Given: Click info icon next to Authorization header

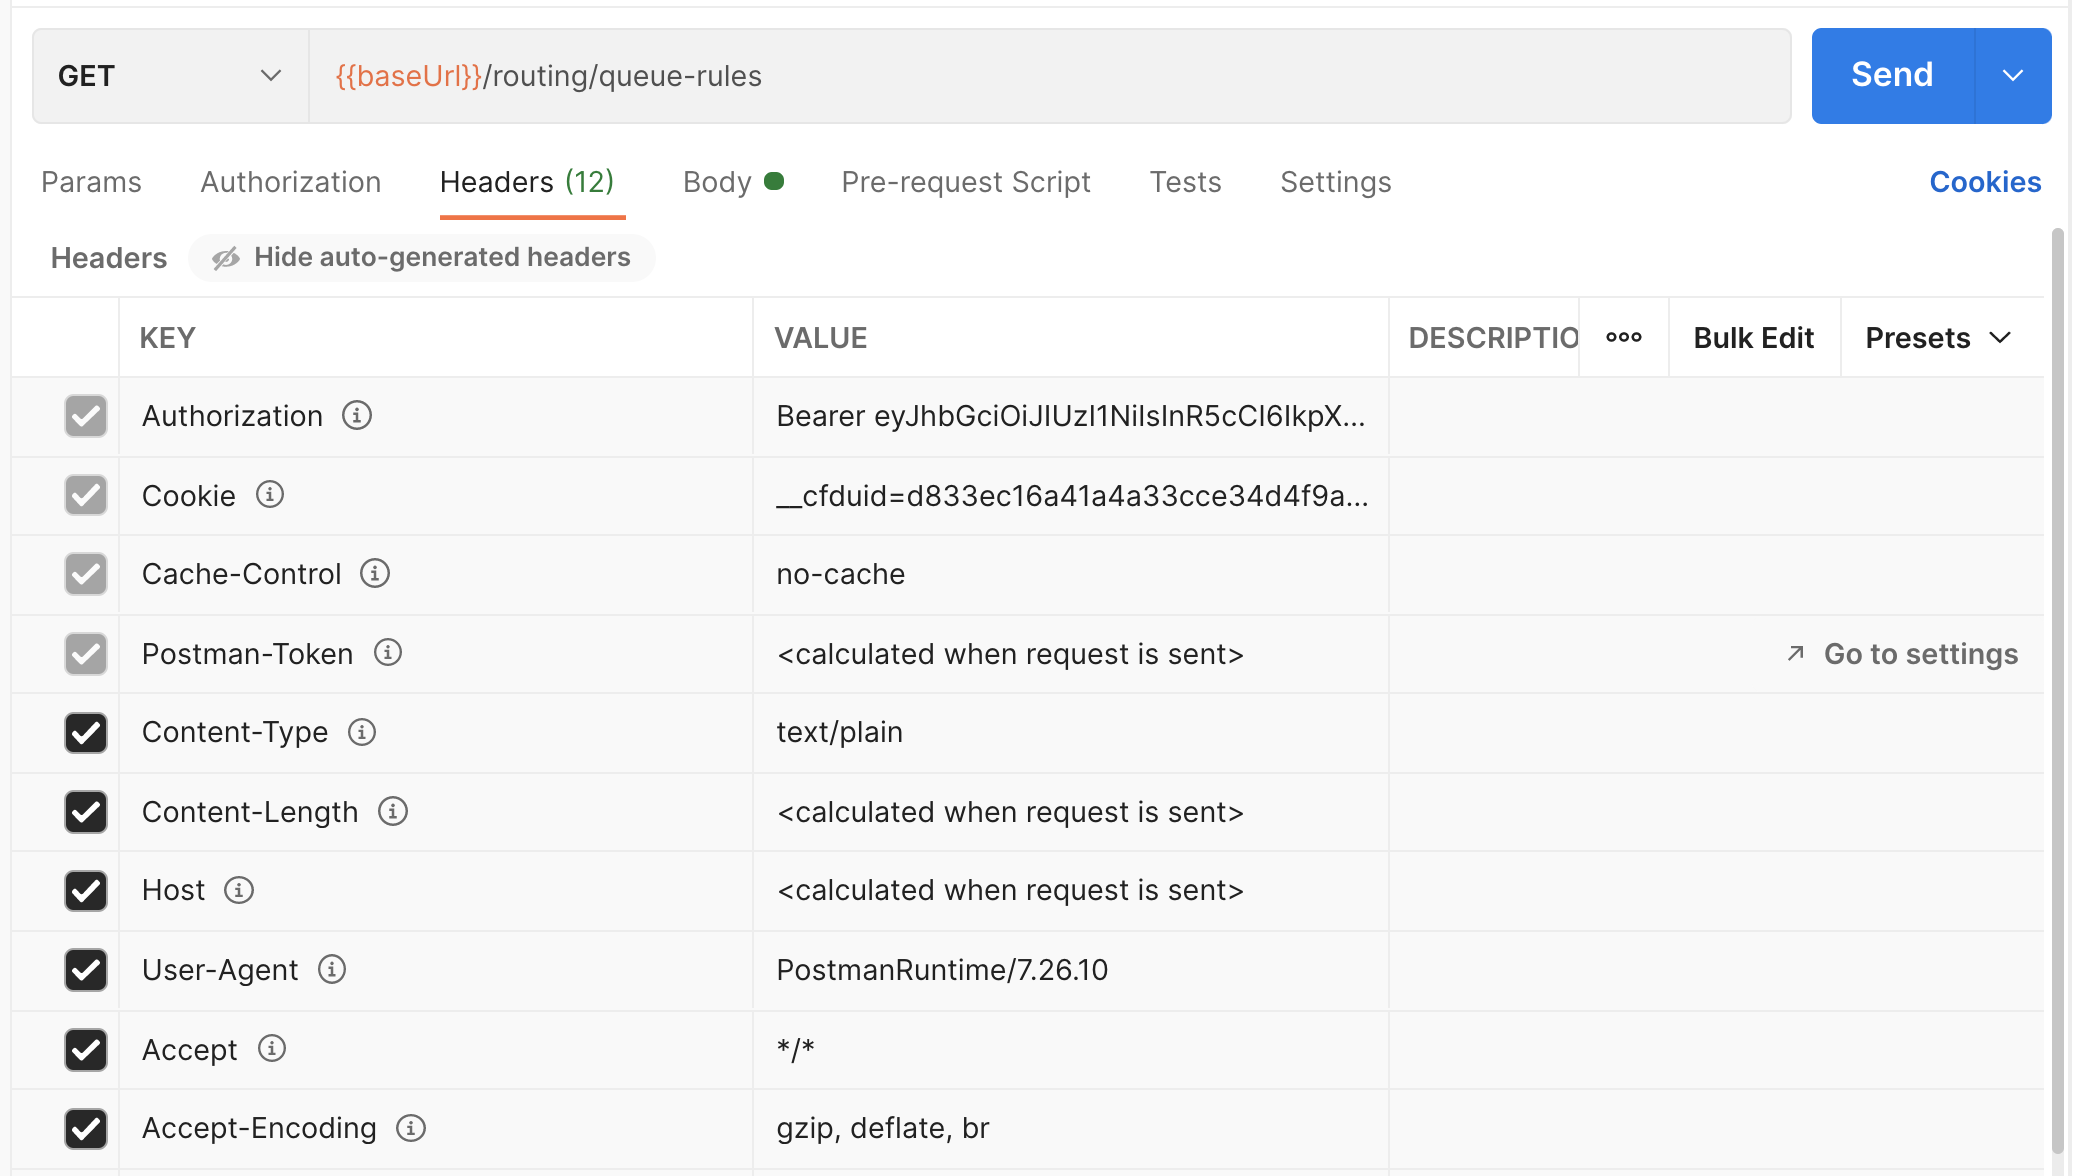Looking at the screenshot, I should tap(357, 415).
